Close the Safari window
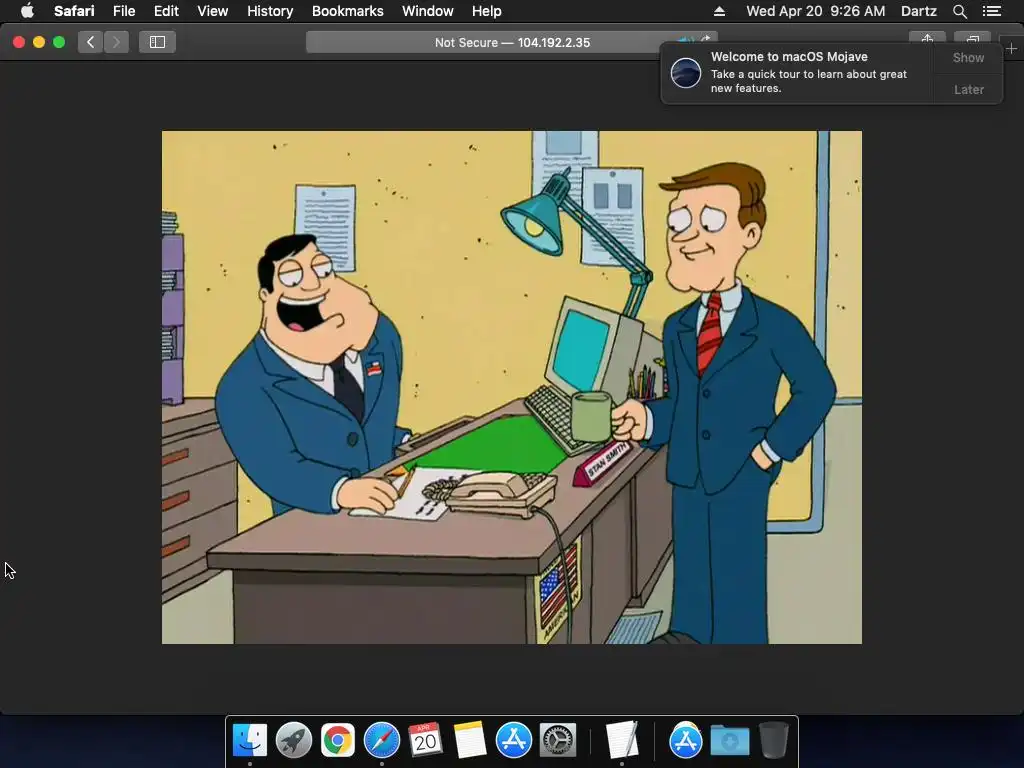Image resolution: width=1024 pixels, height=768 pixels. (x=19, y=42)
